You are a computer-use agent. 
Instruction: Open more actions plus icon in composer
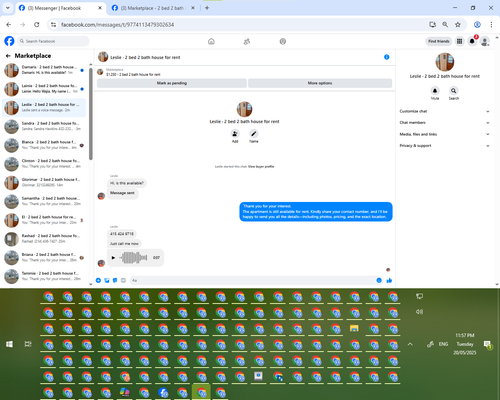[x=98, y=280]
